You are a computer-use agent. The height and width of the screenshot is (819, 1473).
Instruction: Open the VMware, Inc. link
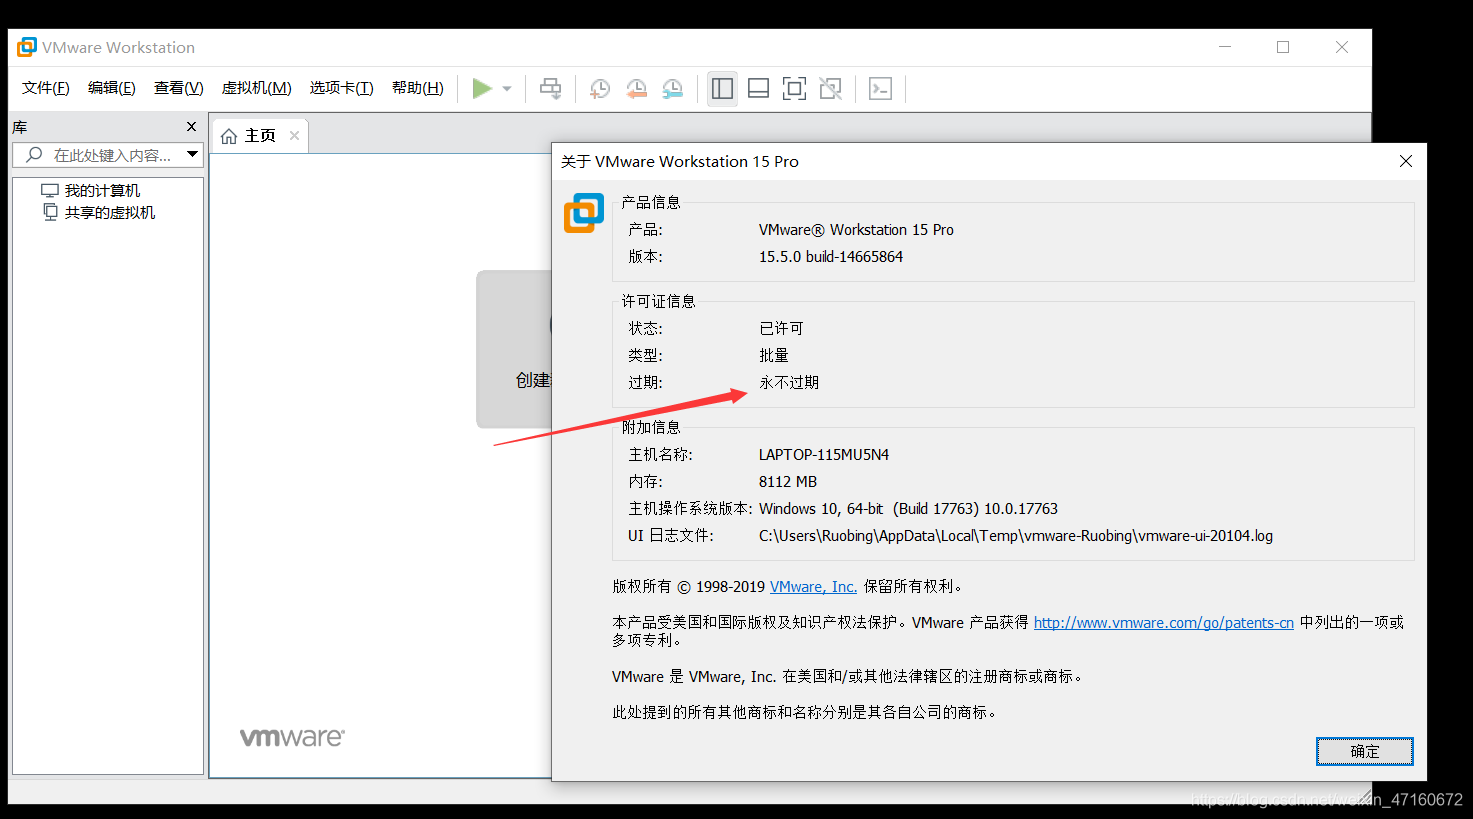coord(813,587)
